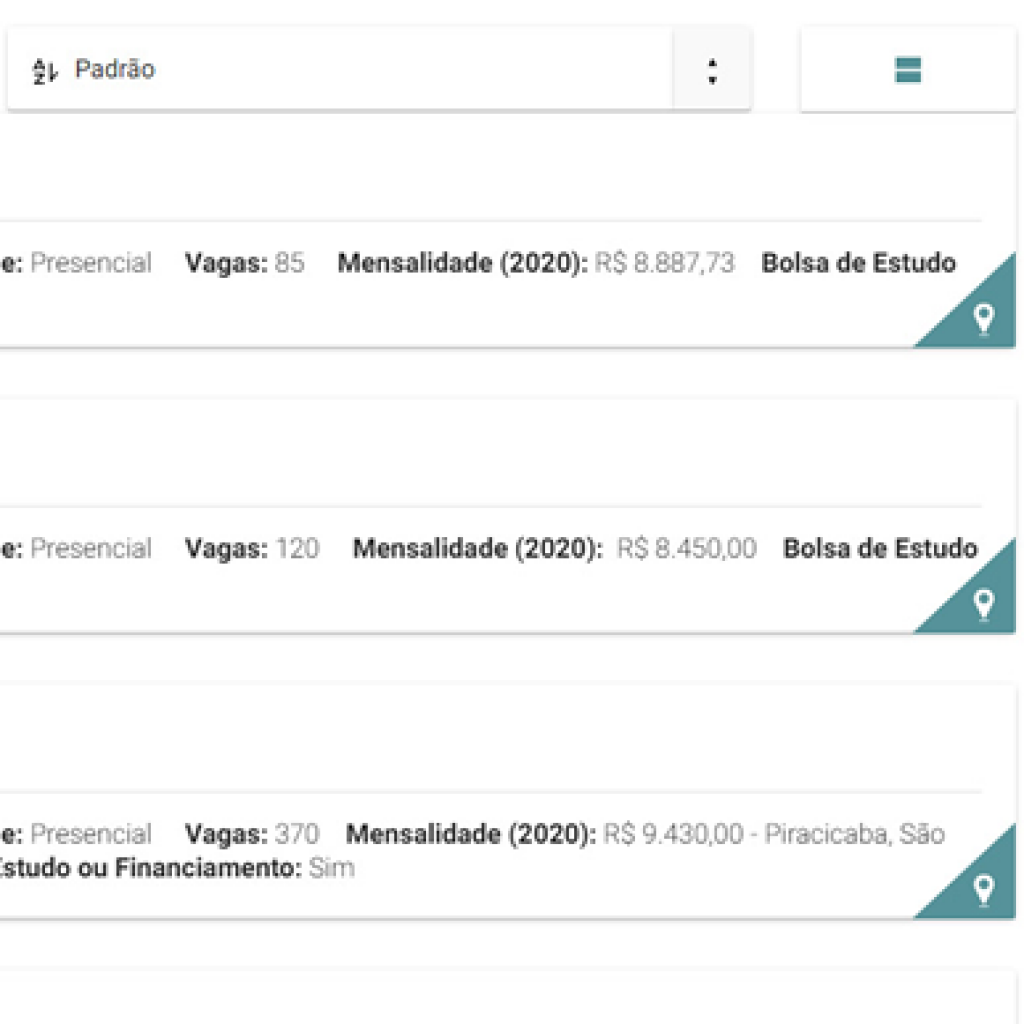Select the R$ 8.450,00 tuition value
Viewport: 1024px width, 1024px height.
tap(686, 548)
